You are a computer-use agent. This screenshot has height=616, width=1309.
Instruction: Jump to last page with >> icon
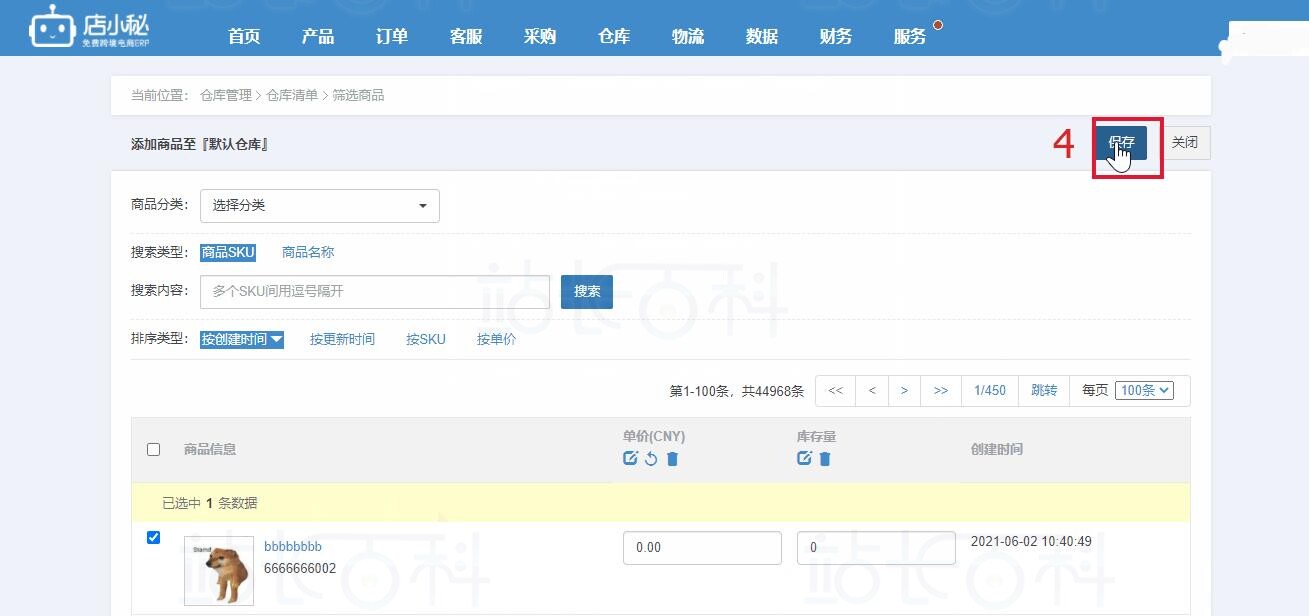click(939, 390)
